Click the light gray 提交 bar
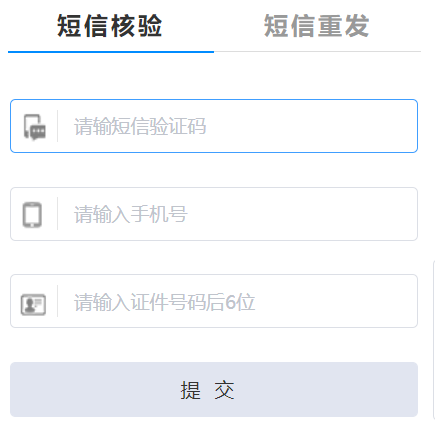The image size is (435, 423). [214, 389]
